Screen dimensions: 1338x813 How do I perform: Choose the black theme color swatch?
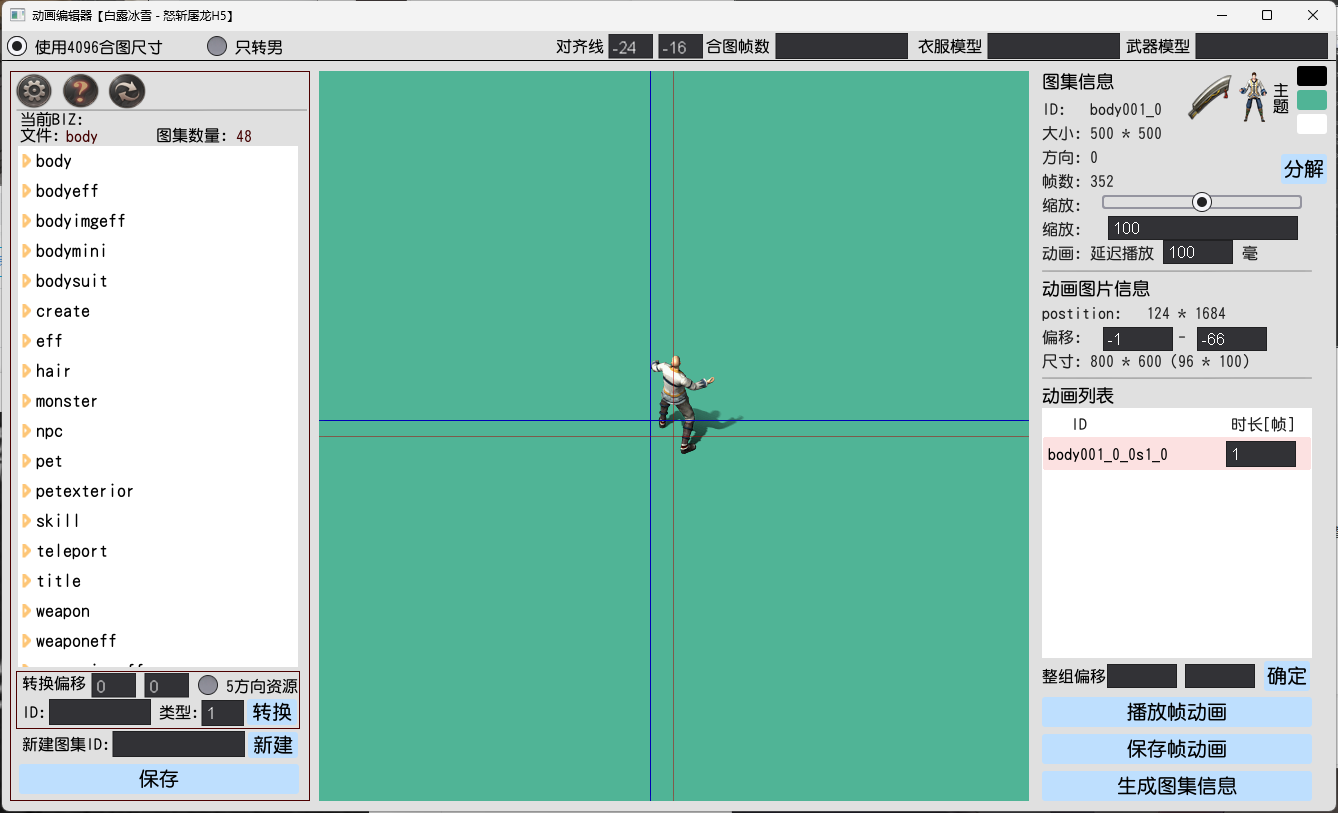pos(1312,76)
